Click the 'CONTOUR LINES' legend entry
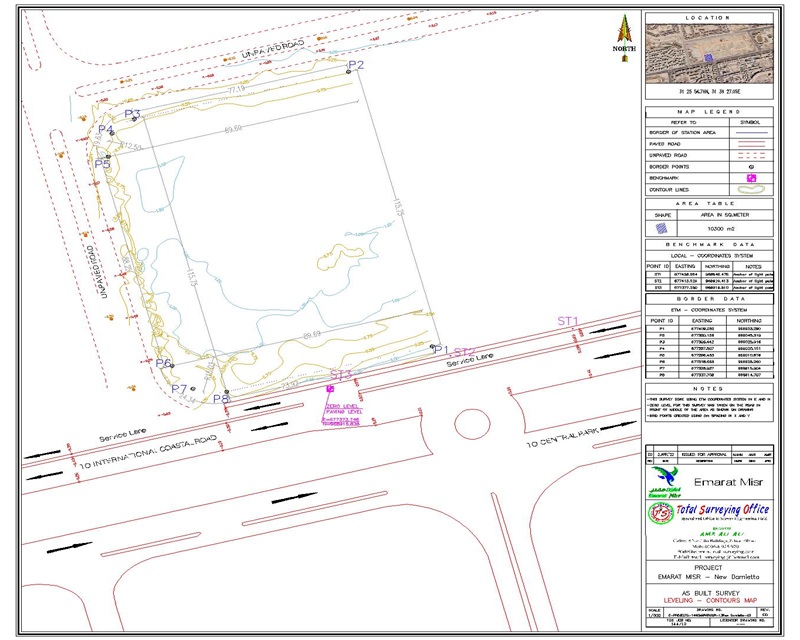This screenshot has width=800, height=640. tap(669, 189)
